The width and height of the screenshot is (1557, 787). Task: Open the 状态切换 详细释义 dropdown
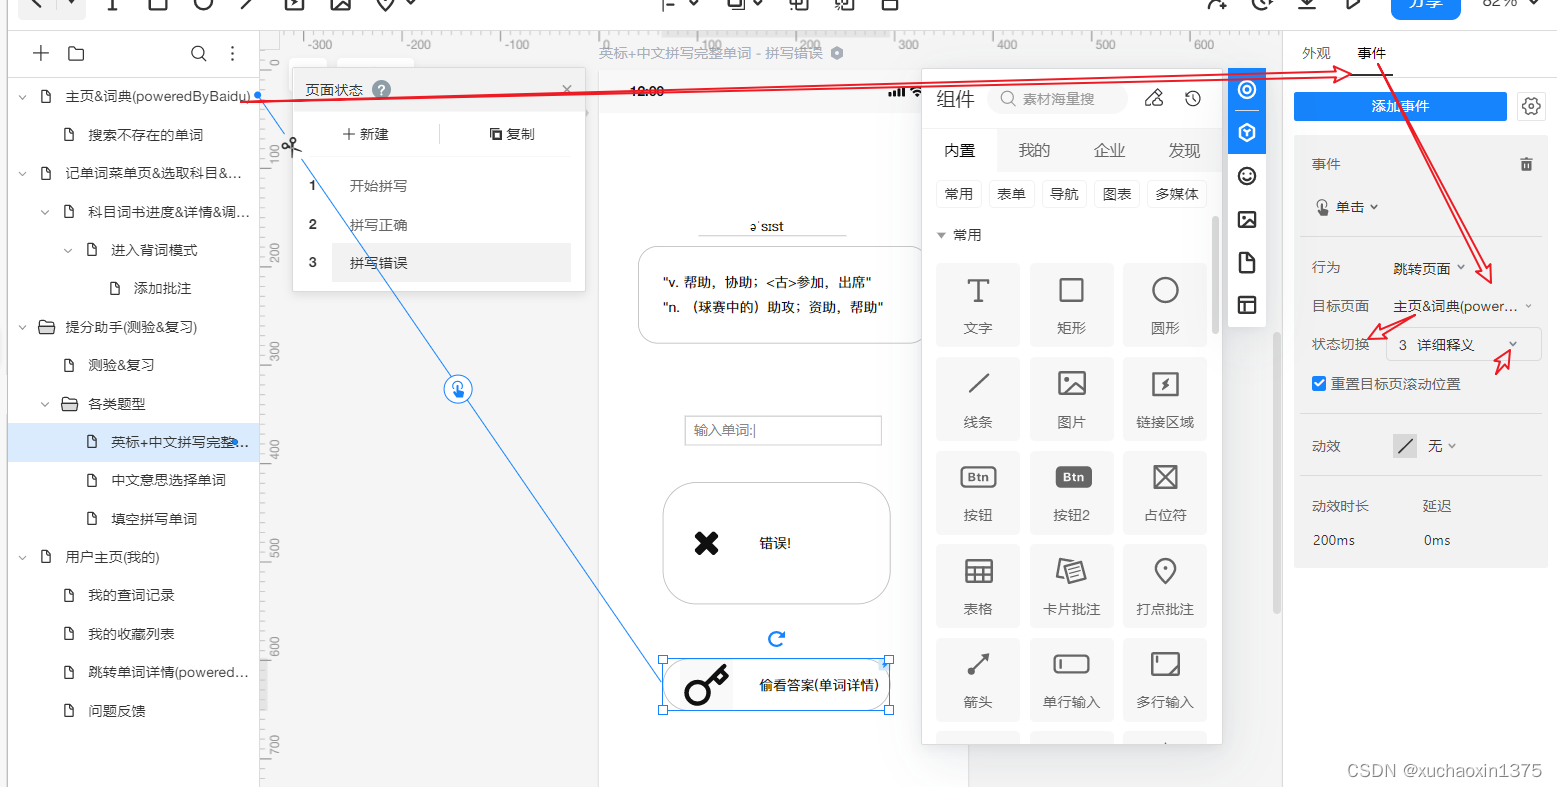[1464, 344]
